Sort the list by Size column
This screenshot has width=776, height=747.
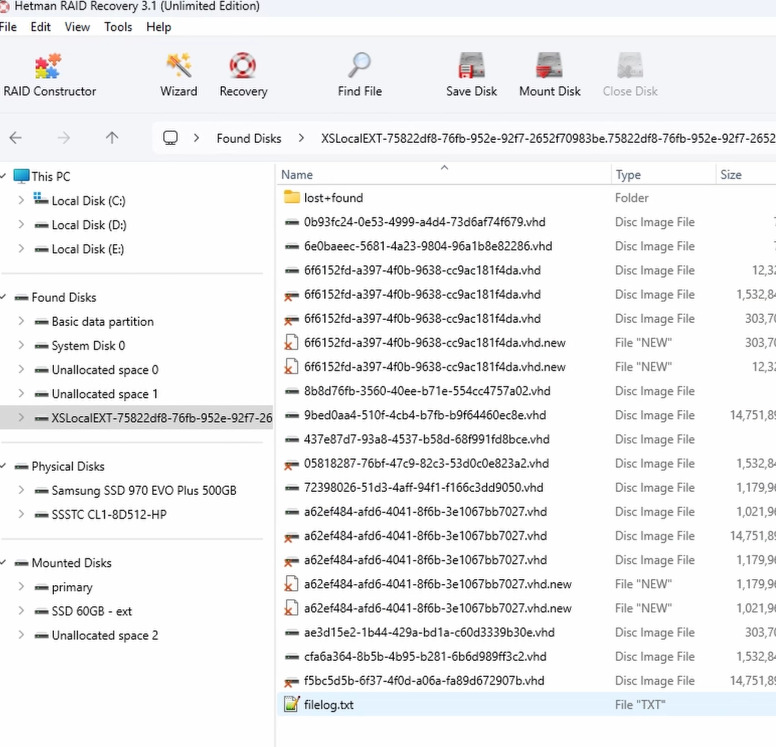tap(746, 174)
